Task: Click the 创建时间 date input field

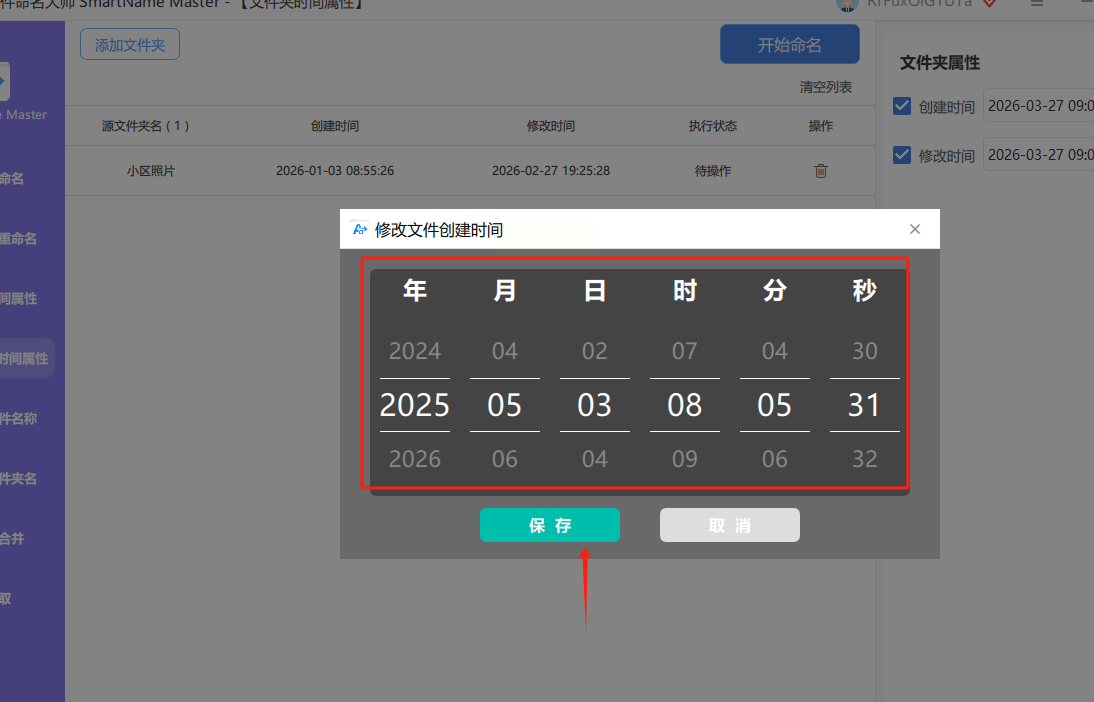Action: pyautogui.click(x=1038, y=105)
